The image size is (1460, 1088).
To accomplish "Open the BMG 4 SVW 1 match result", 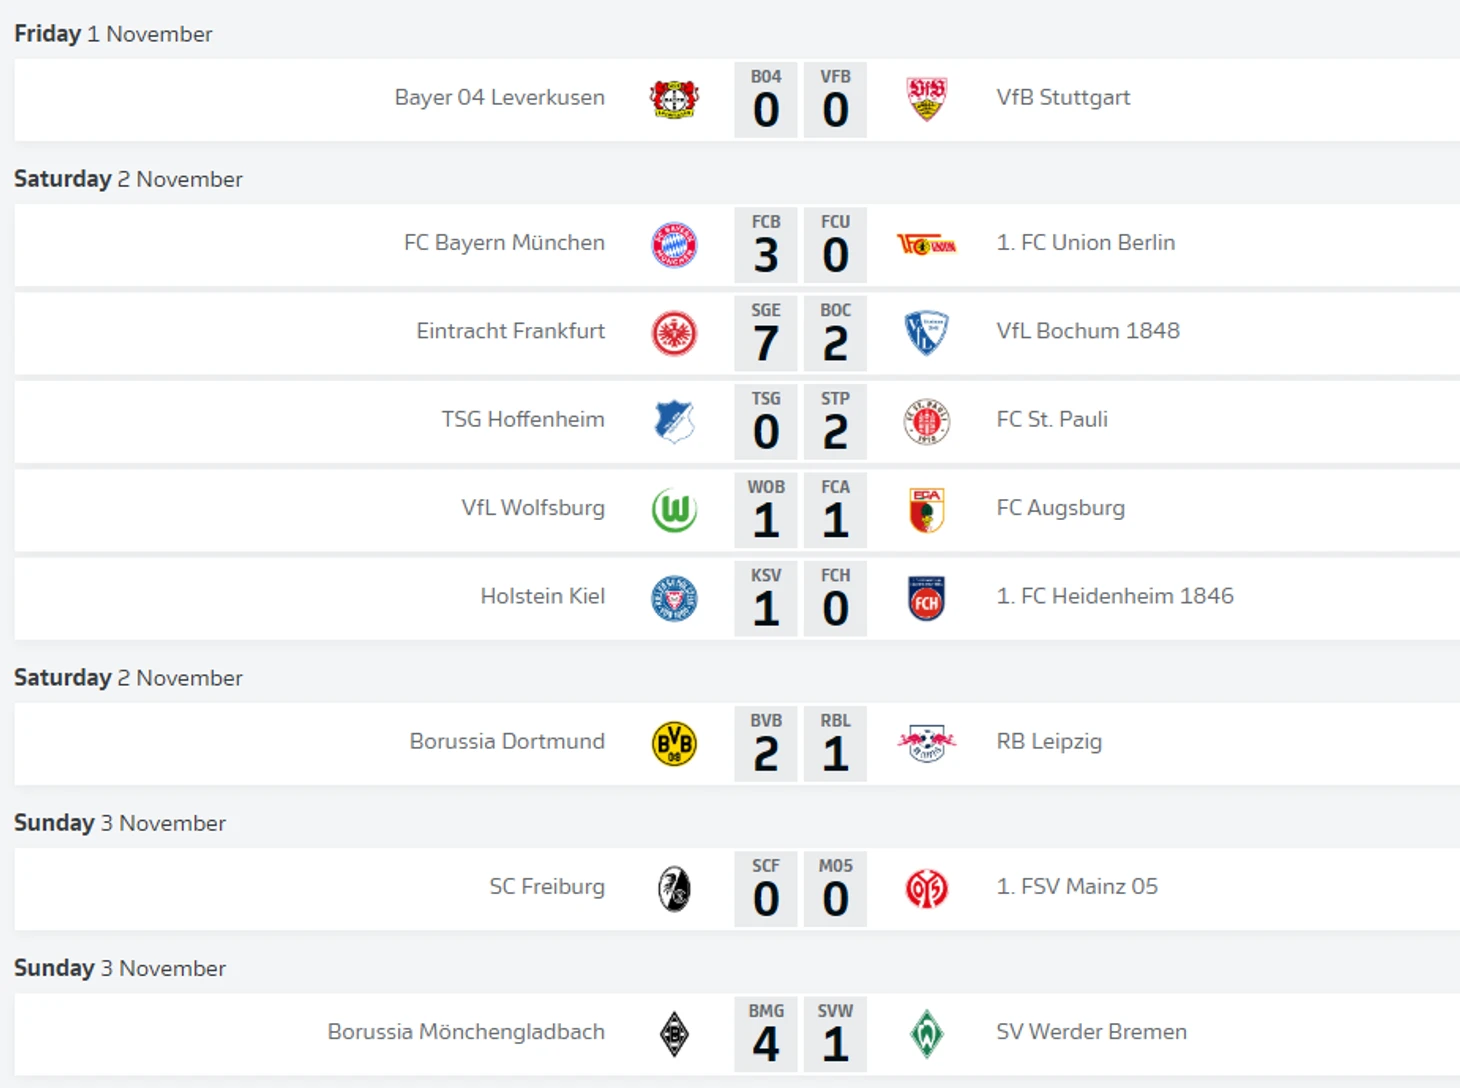I will pos(800,1034).
